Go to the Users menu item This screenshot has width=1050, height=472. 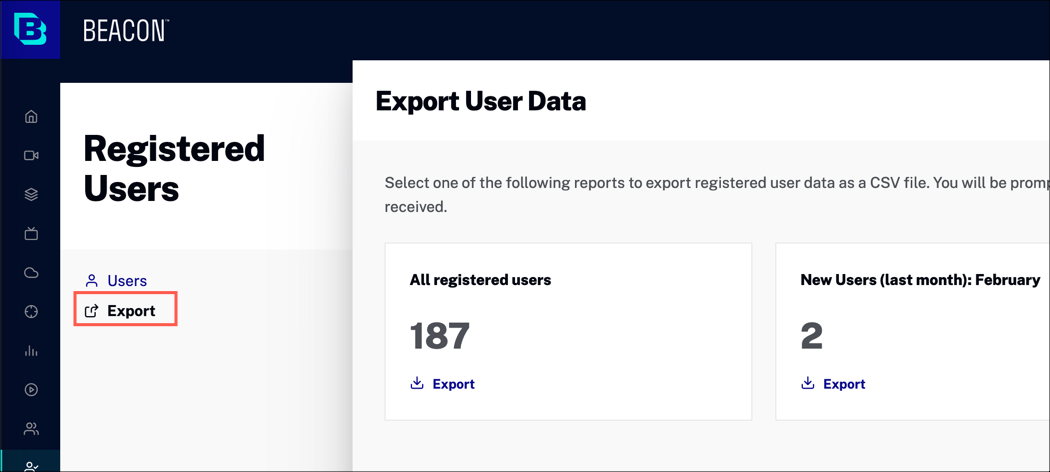point(126,281)
